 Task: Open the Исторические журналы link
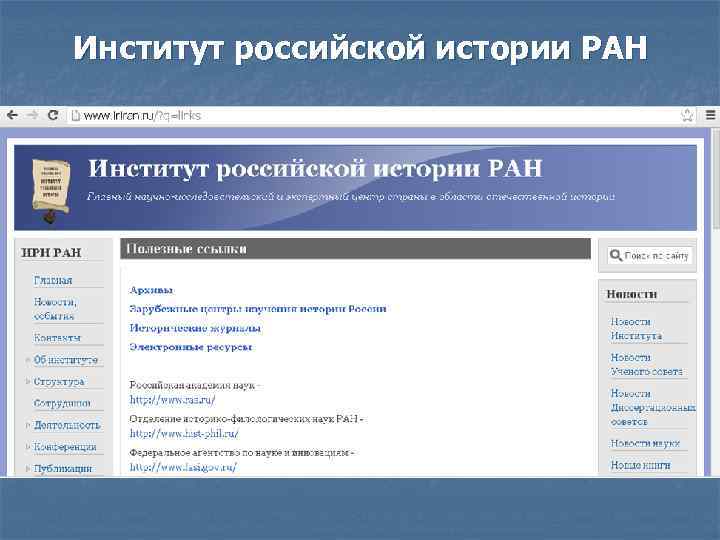(195, 328)
